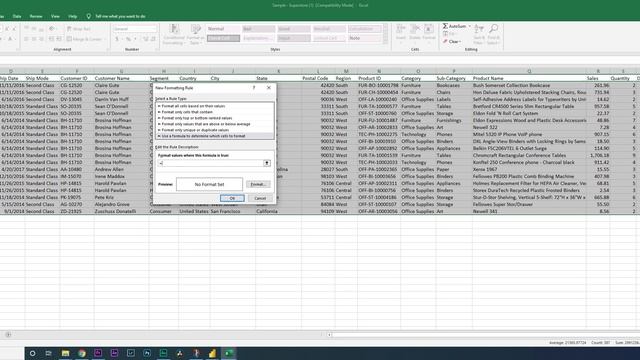Click the OK button in dialog
The width and height of the screenshot is (640, 360).
[x=232, y=198]
